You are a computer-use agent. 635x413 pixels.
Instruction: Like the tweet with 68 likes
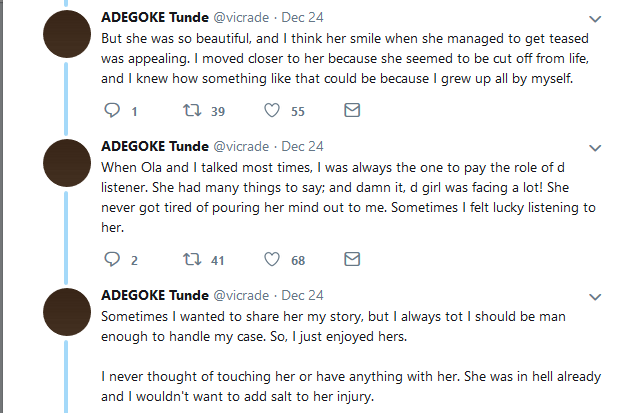tap(272, 259)
